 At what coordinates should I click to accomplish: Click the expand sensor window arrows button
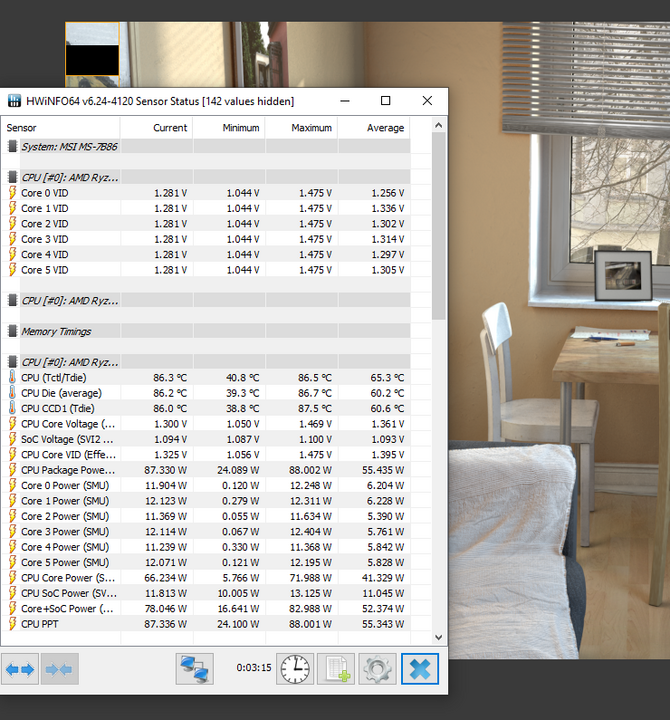coord(20,669)
